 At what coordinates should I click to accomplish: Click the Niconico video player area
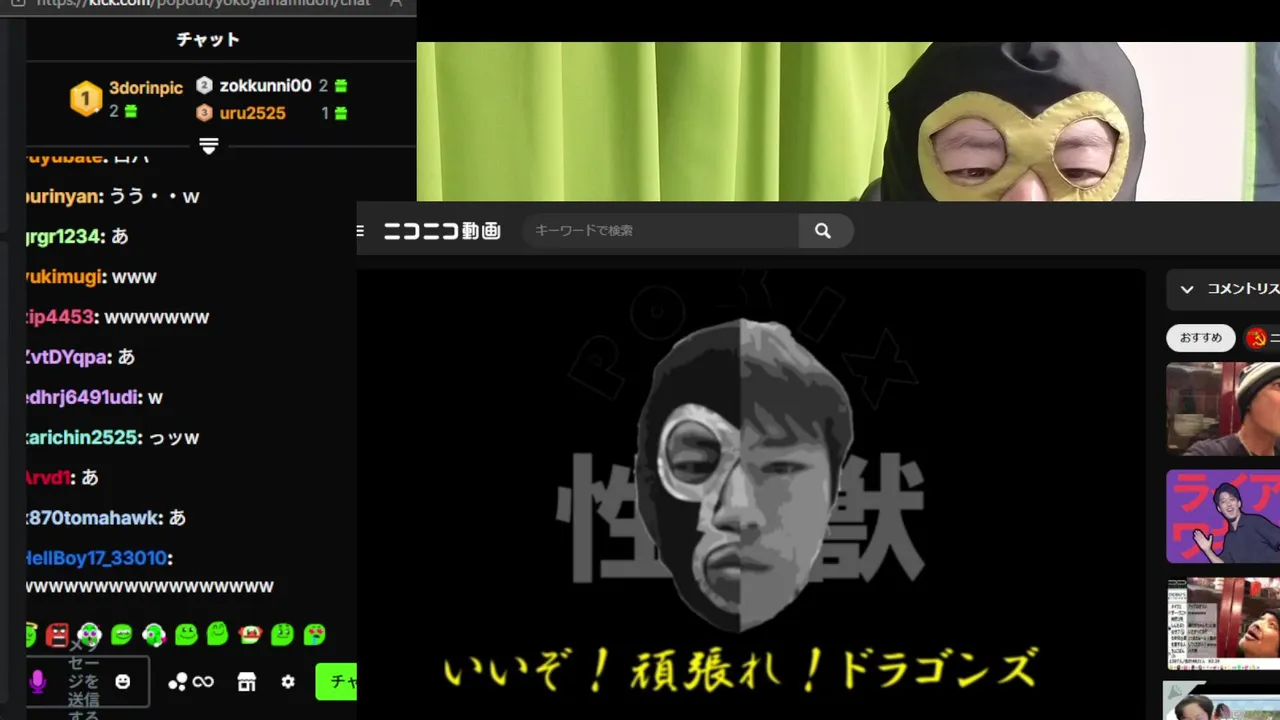tap(751, 494)
